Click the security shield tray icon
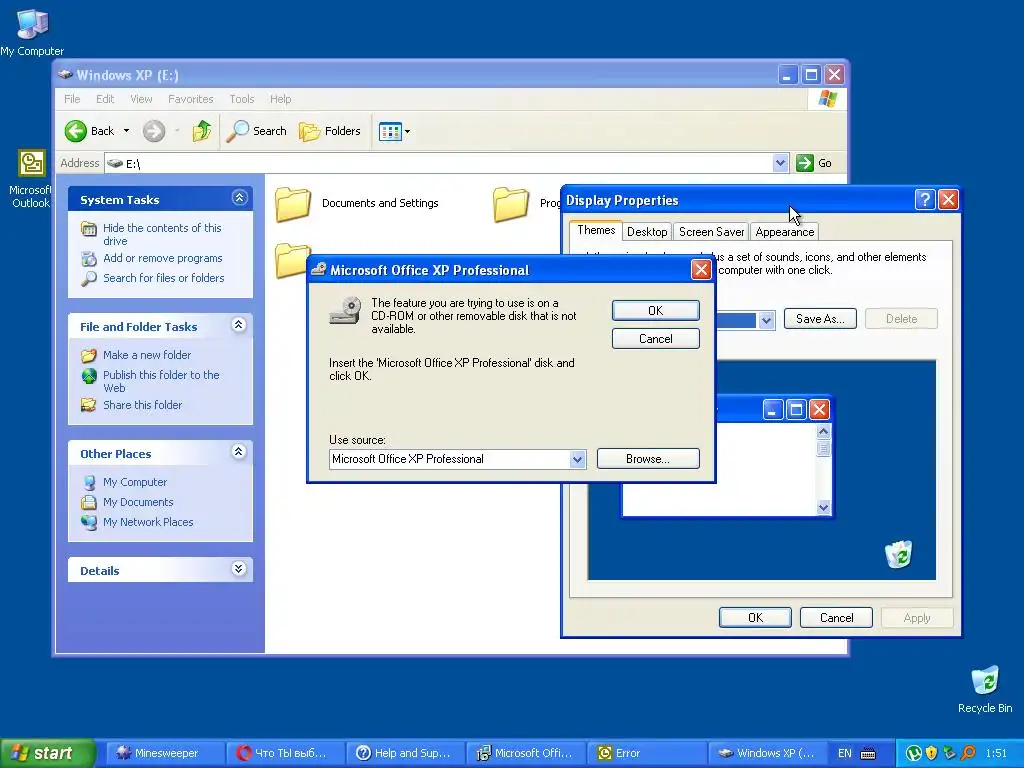 click(x=931, y=754)
